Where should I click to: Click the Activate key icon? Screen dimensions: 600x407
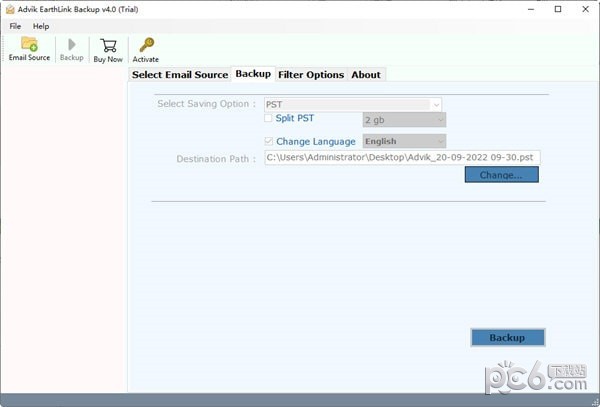pyautogui.click(x=146, y=45)
